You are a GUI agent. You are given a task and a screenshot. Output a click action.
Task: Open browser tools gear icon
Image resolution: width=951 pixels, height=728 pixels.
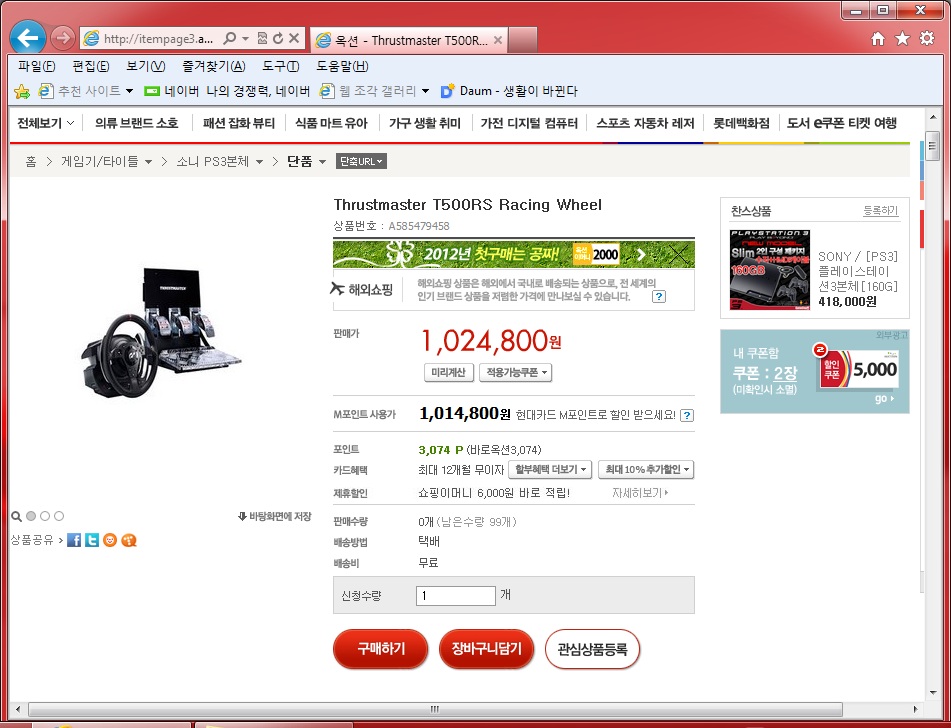coord(926,38)
